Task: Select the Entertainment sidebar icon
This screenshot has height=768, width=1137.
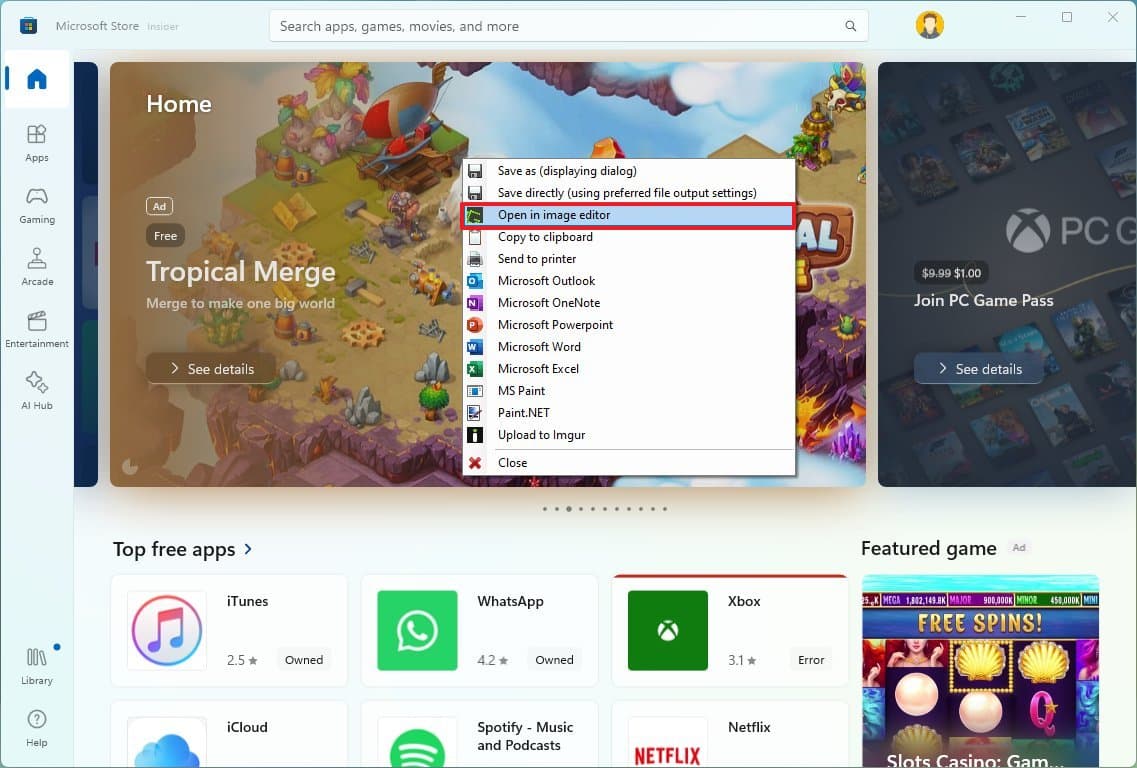Action: [37, 328]
